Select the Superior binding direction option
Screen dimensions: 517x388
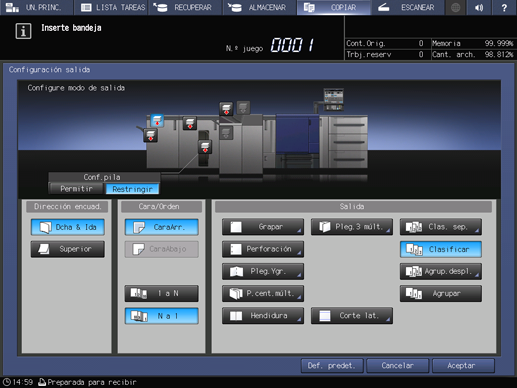tap(68, 249)
